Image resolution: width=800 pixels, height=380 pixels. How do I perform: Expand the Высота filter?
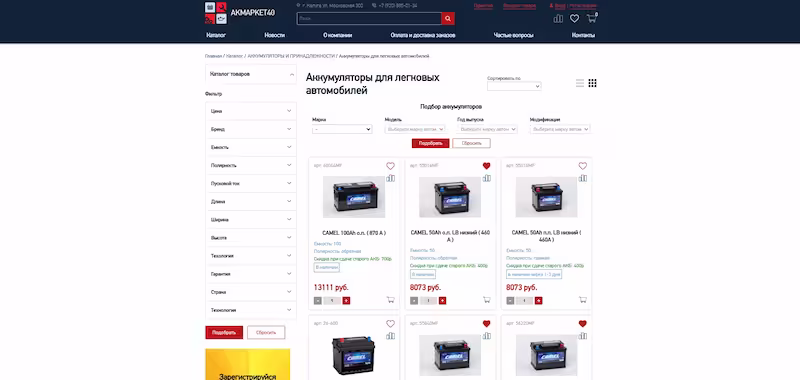251,238
